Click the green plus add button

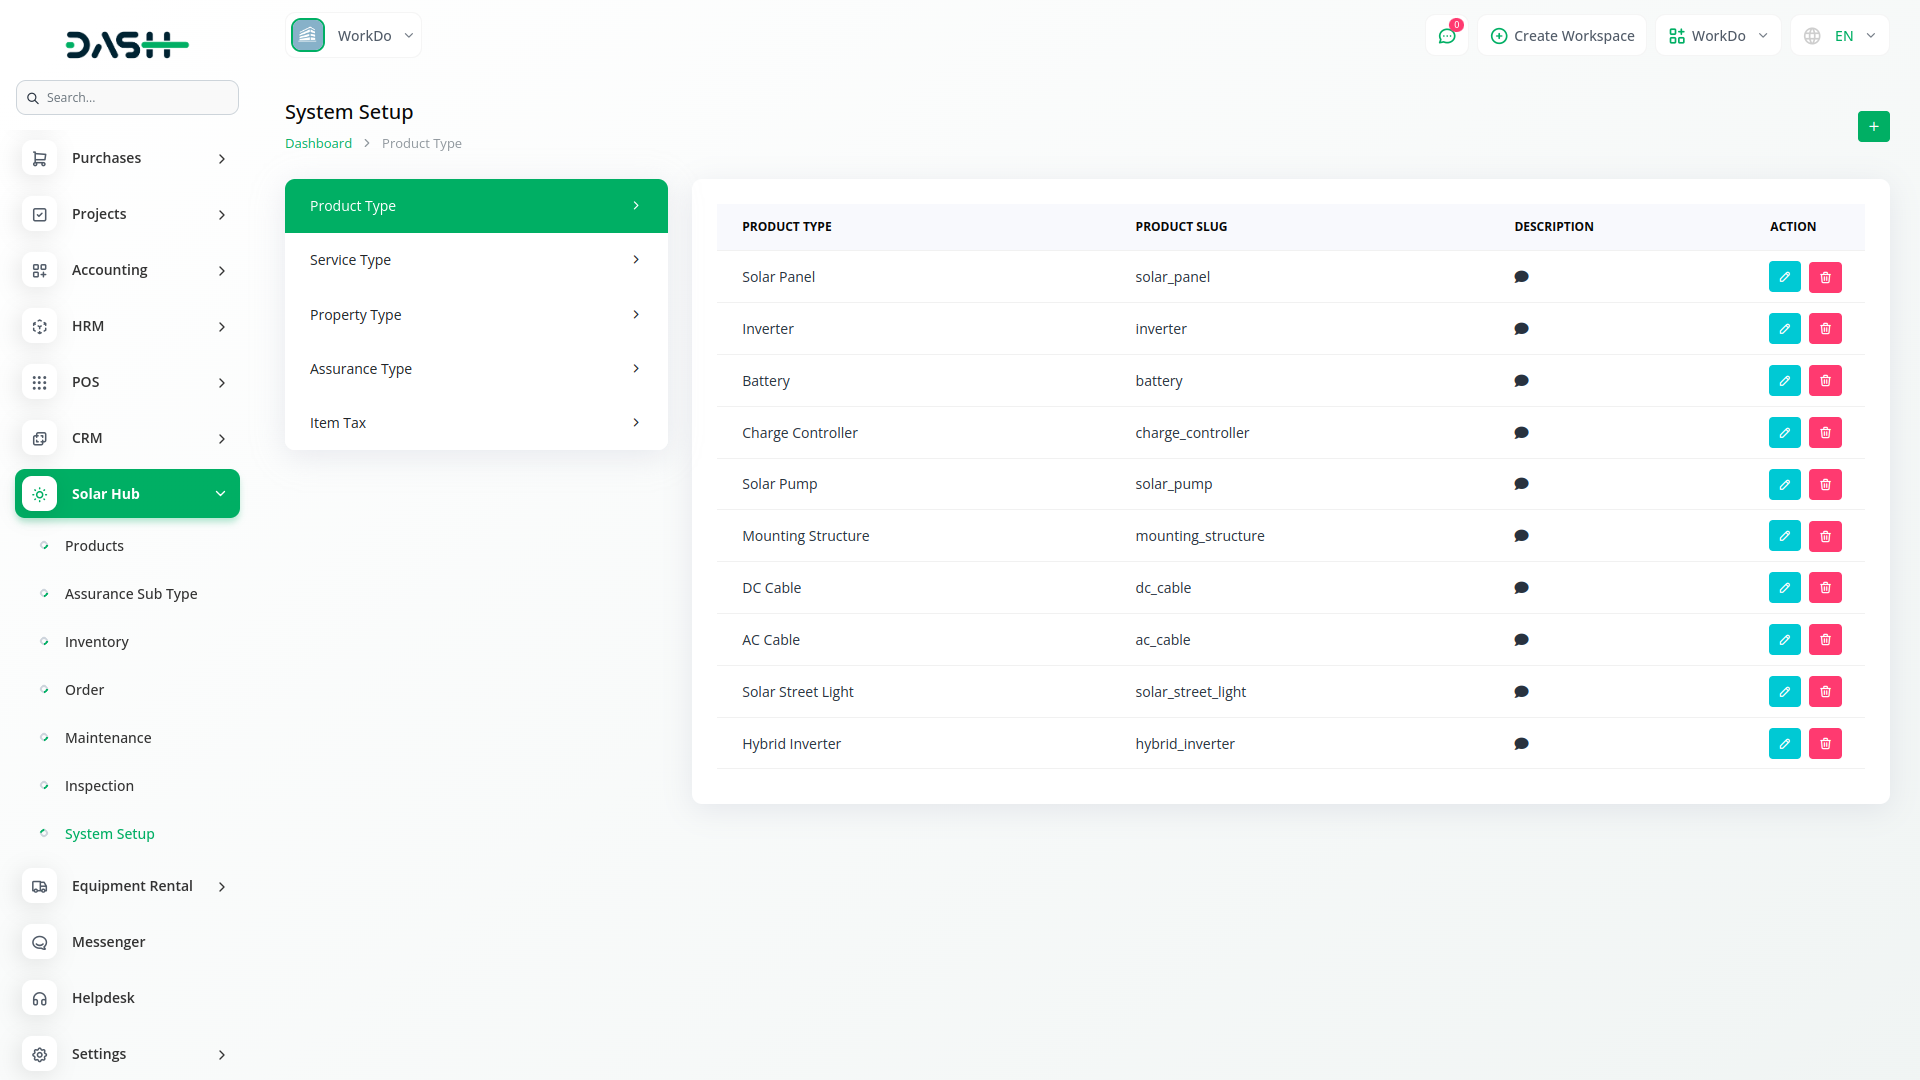1873,127
